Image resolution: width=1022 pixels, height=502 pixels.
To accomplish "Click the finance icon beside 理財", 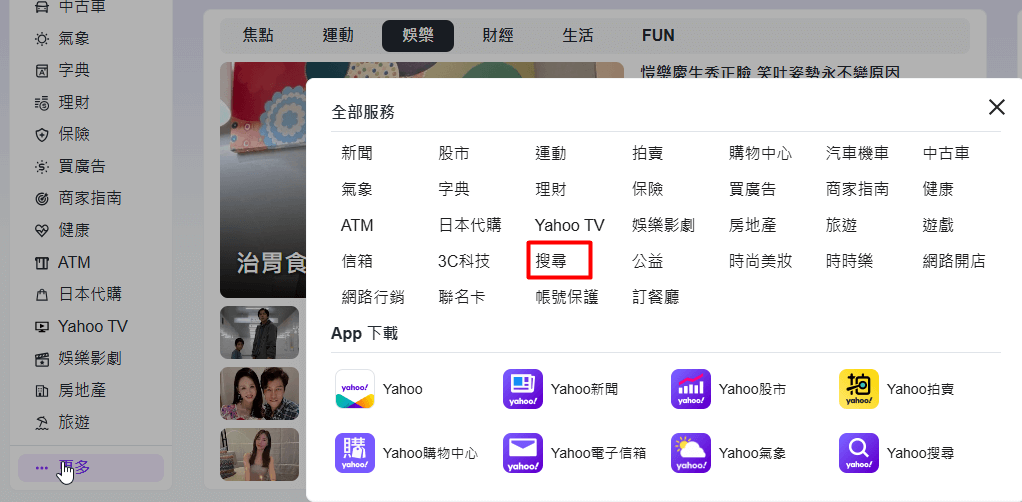I will click(x=42, y=103).
